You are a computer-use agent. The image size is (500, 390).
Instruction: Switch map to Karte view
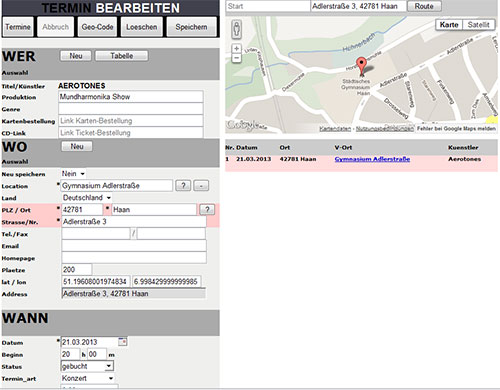pyautogui.click(x=449, y=25)
